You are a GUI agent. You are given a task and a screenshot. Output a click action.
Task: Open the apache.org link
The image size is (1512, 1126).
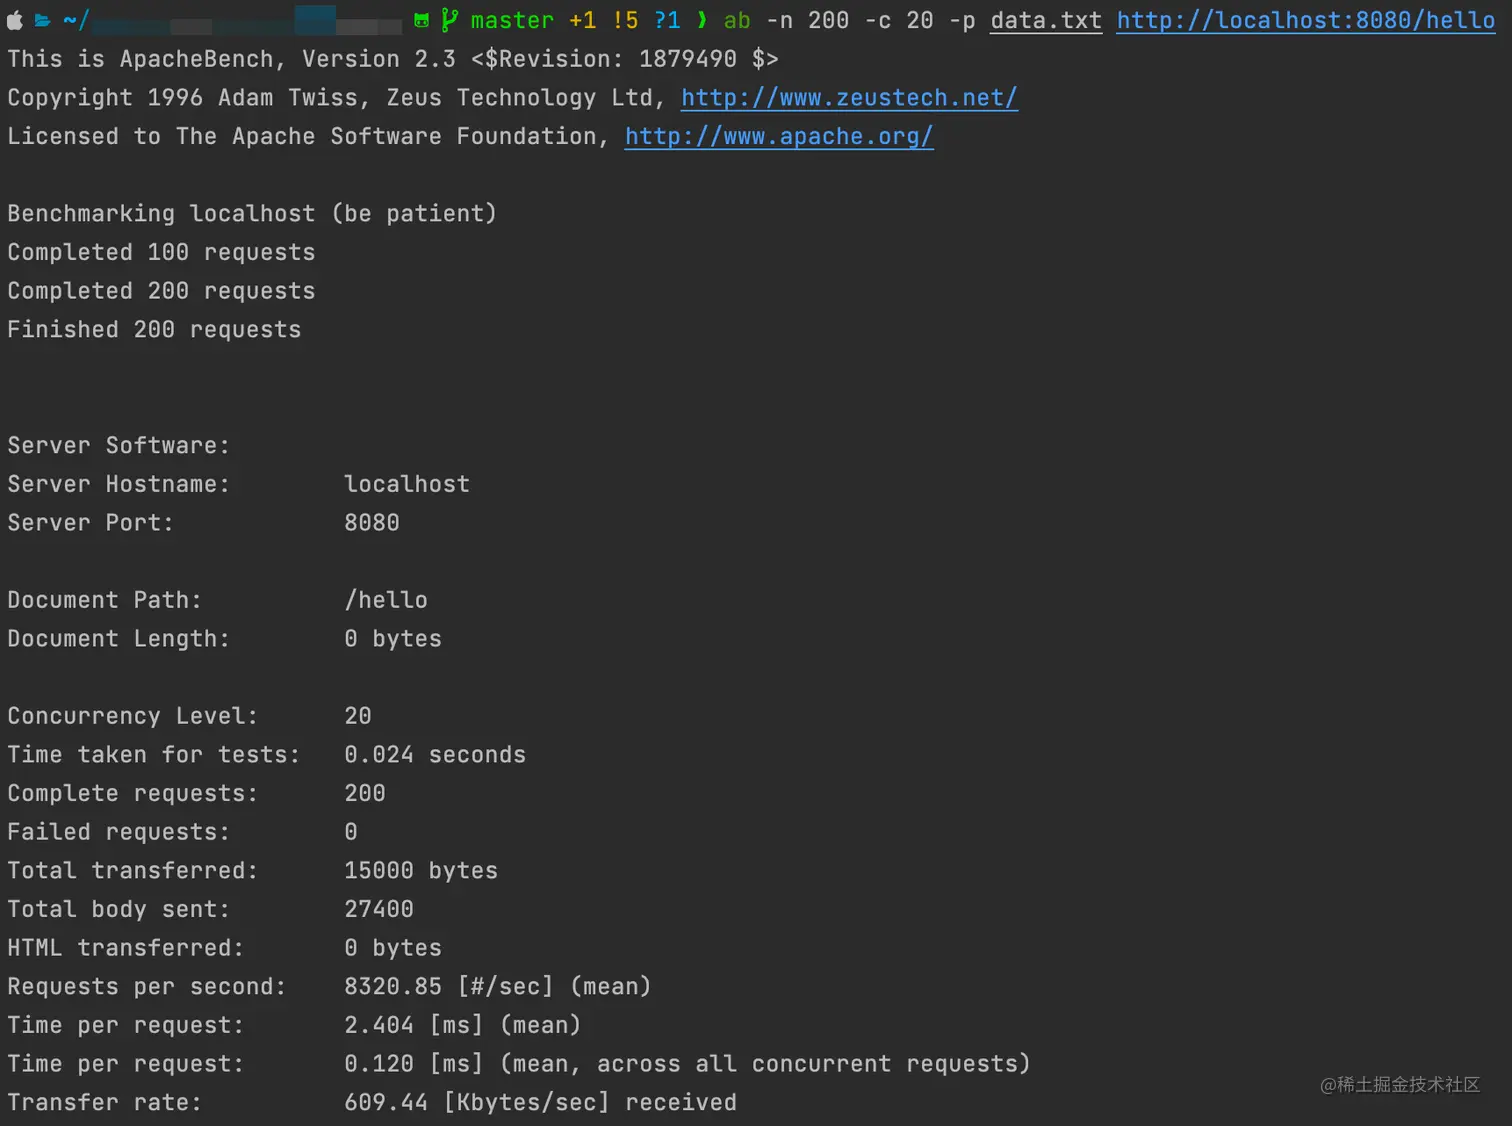pyautogui.click(x=779, y=137)
